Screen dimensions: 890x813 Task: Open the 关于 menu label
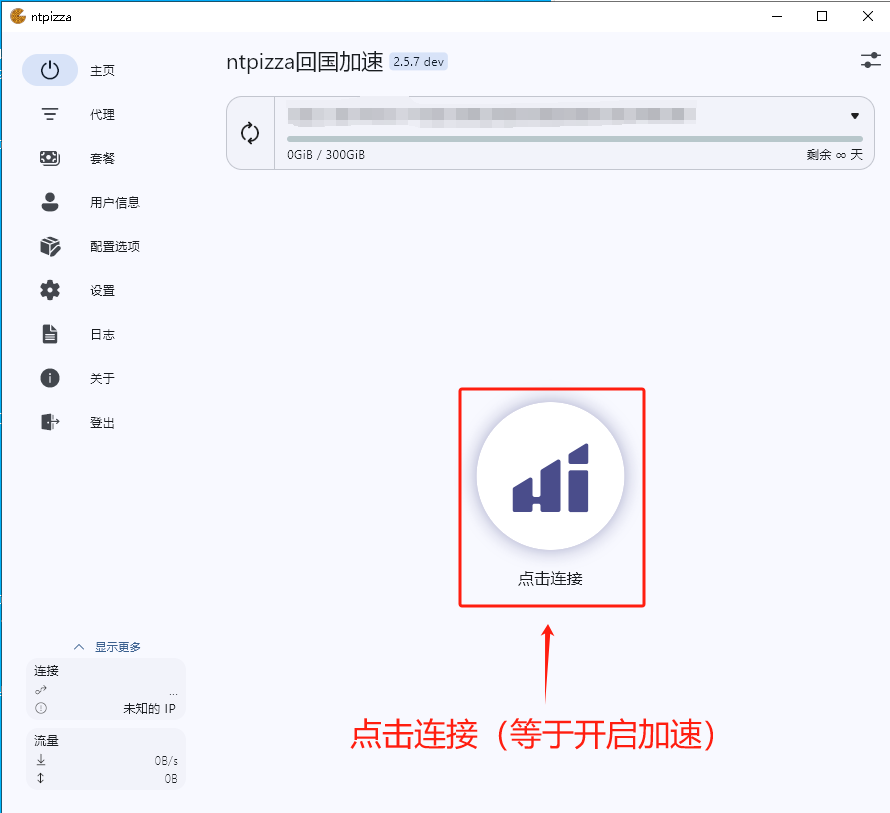click(102, 378)
